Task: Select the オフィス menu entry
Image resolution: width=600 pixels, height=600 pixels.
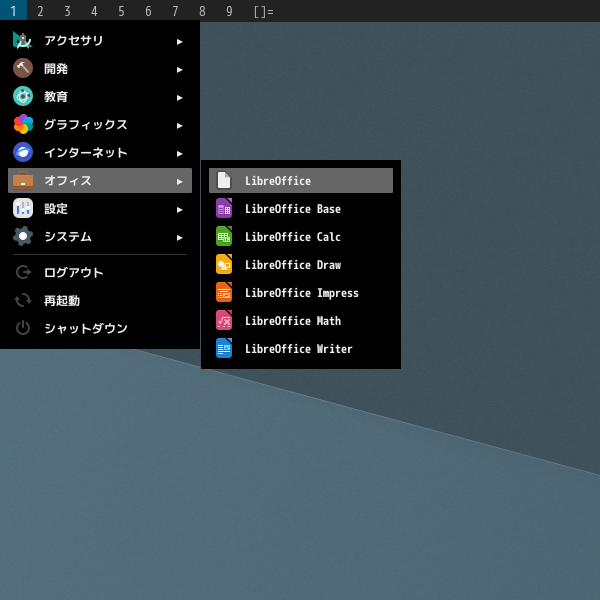Action: (x=100, y=180)
